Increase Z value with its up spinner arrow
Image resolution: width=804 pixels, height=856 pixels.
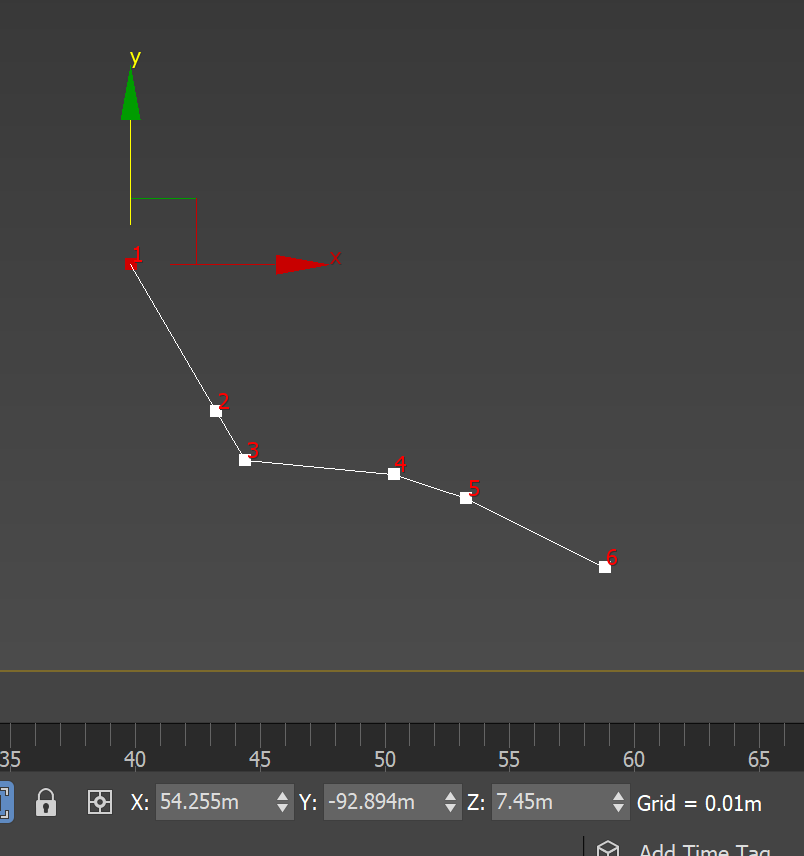[619, 796]
